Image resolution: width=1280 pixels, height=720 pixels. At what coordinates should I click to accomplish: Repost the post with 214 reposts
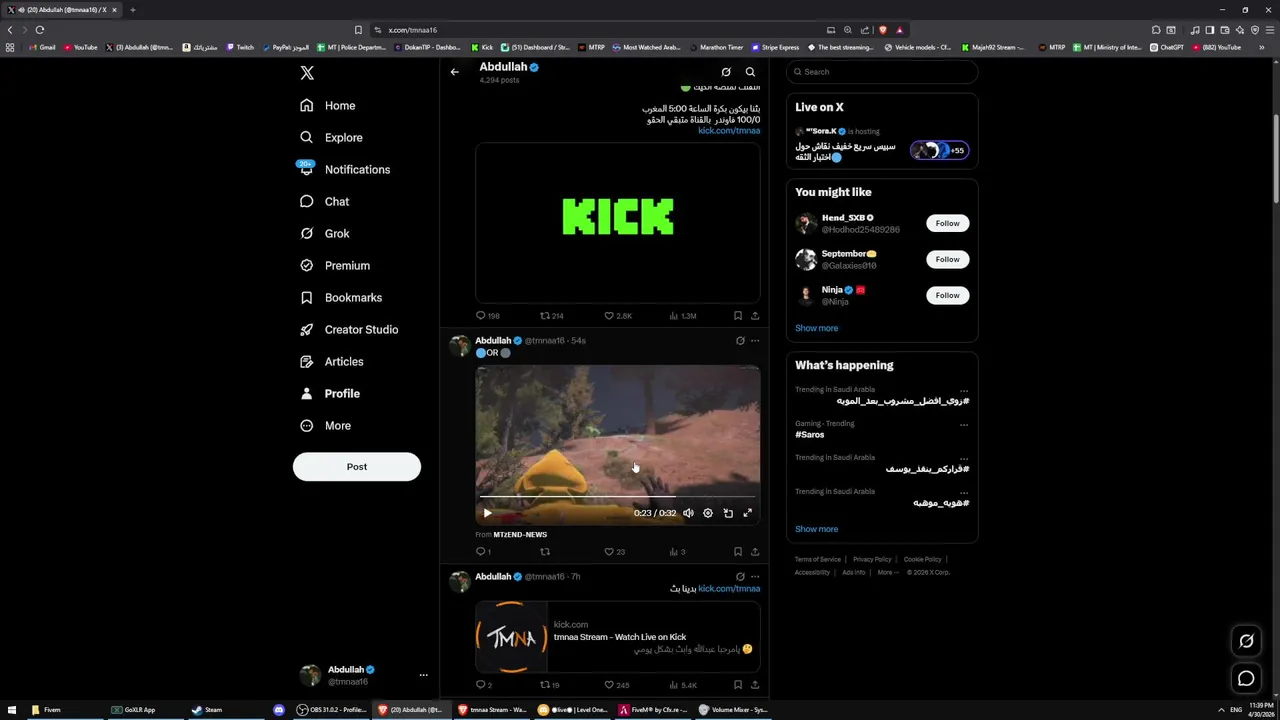[x=551, y=316]
